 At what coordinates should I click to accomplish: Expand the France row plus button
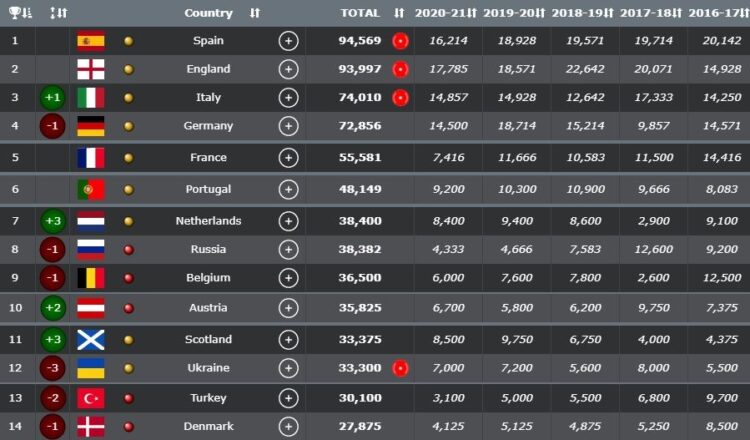pyautogui.click(x=288, y=158)
